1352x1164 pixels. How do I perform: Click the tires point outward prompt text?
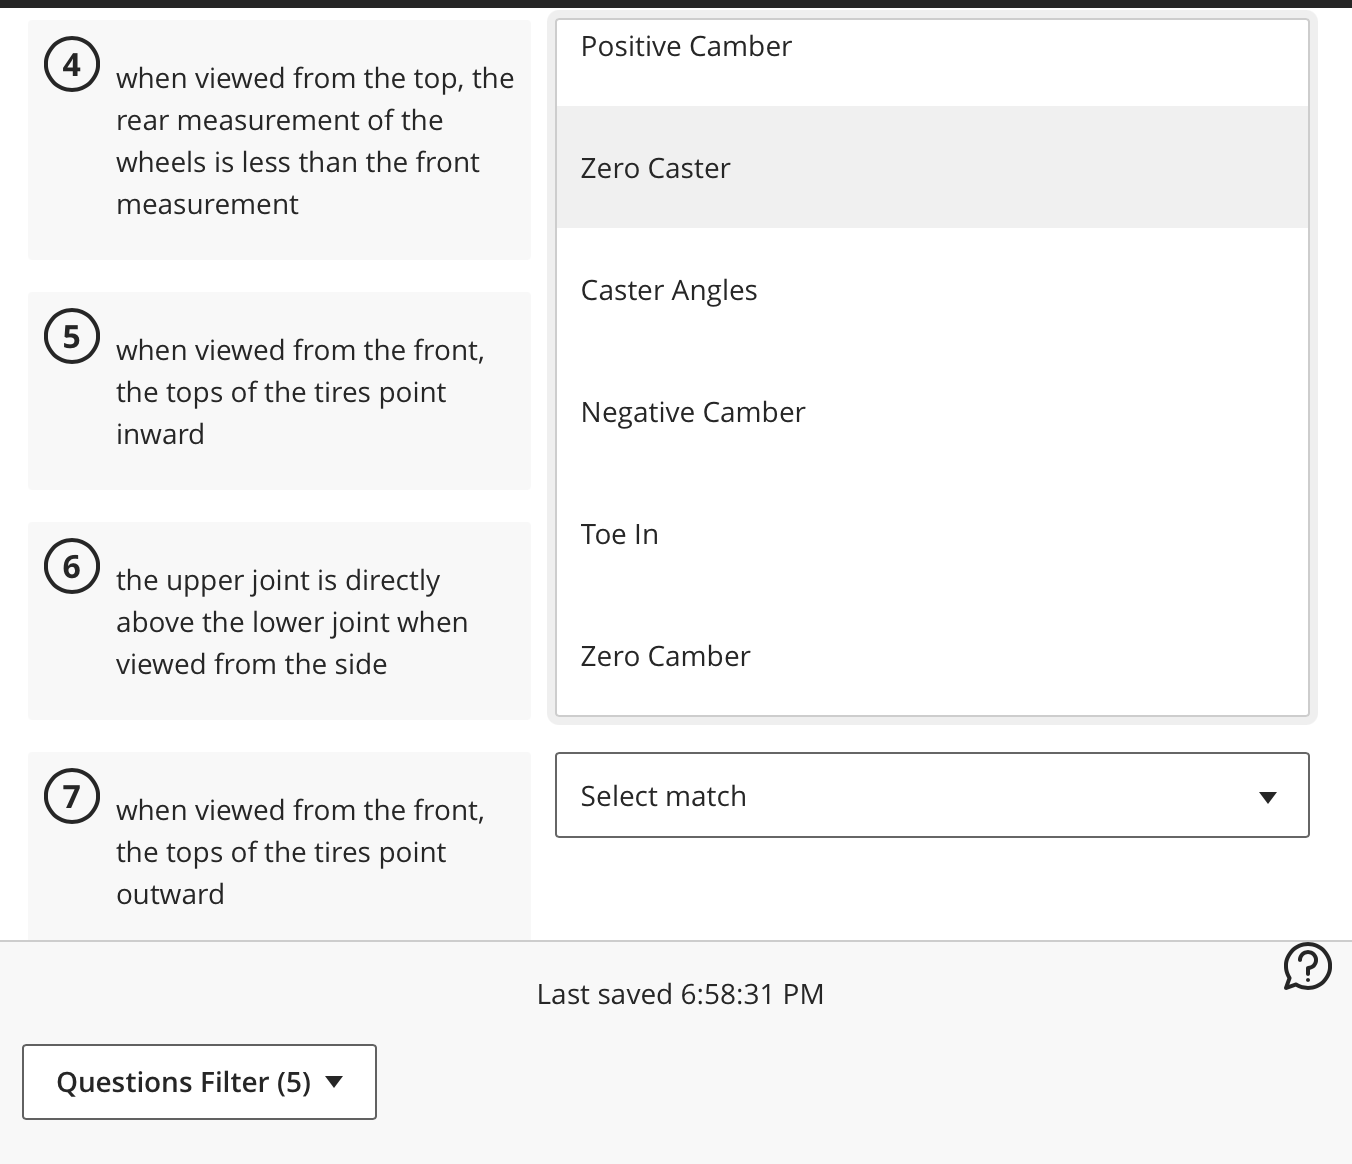[300, 852]
